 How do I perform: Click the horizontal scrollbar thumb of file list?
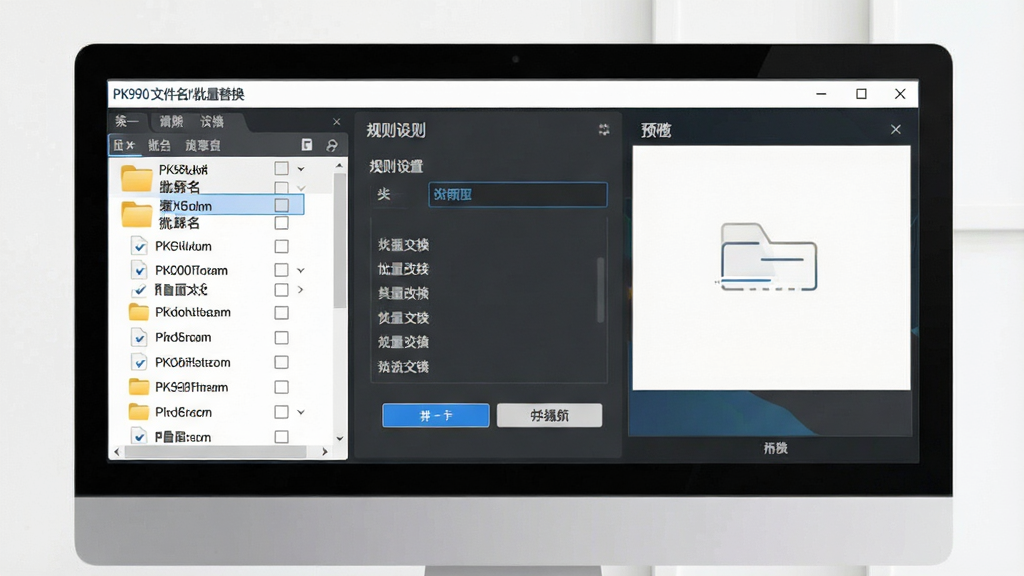tap(216, 451)
